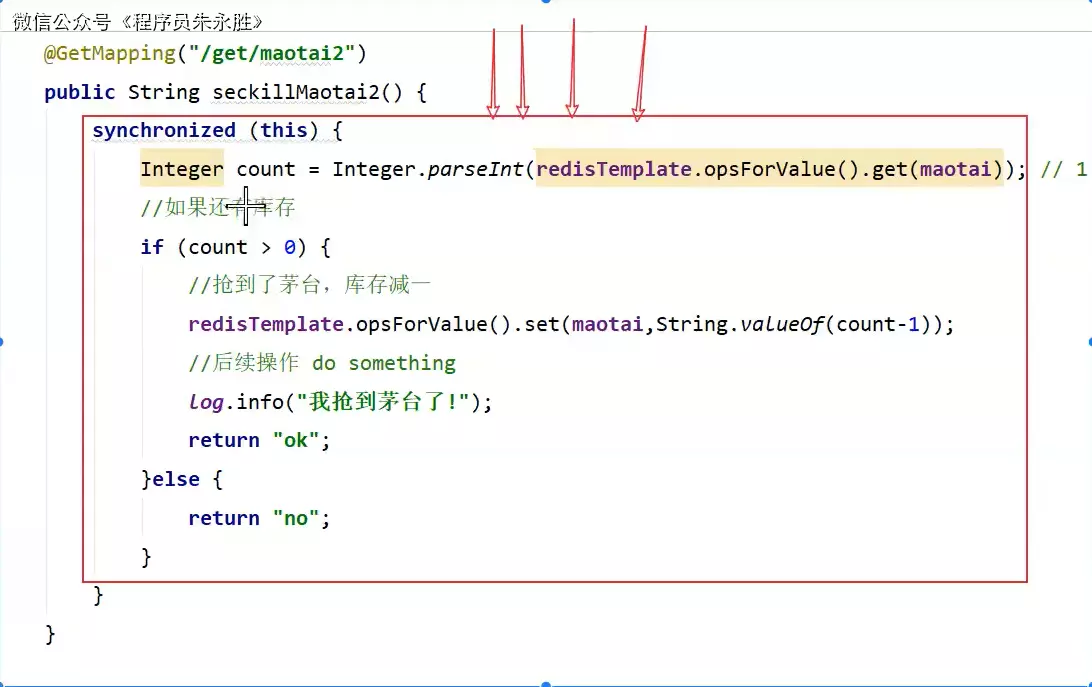This screenshot has width=1092, height=687.
Task: Click the left-edge blue selection handle
Action: [x=2, y=342]
